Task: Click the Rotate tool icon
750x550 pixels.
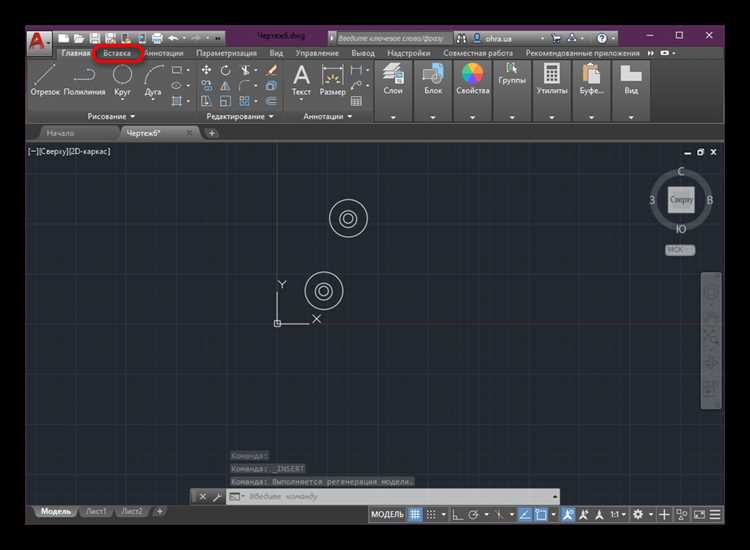Action: pyautogui.click(x=225, y=70)
